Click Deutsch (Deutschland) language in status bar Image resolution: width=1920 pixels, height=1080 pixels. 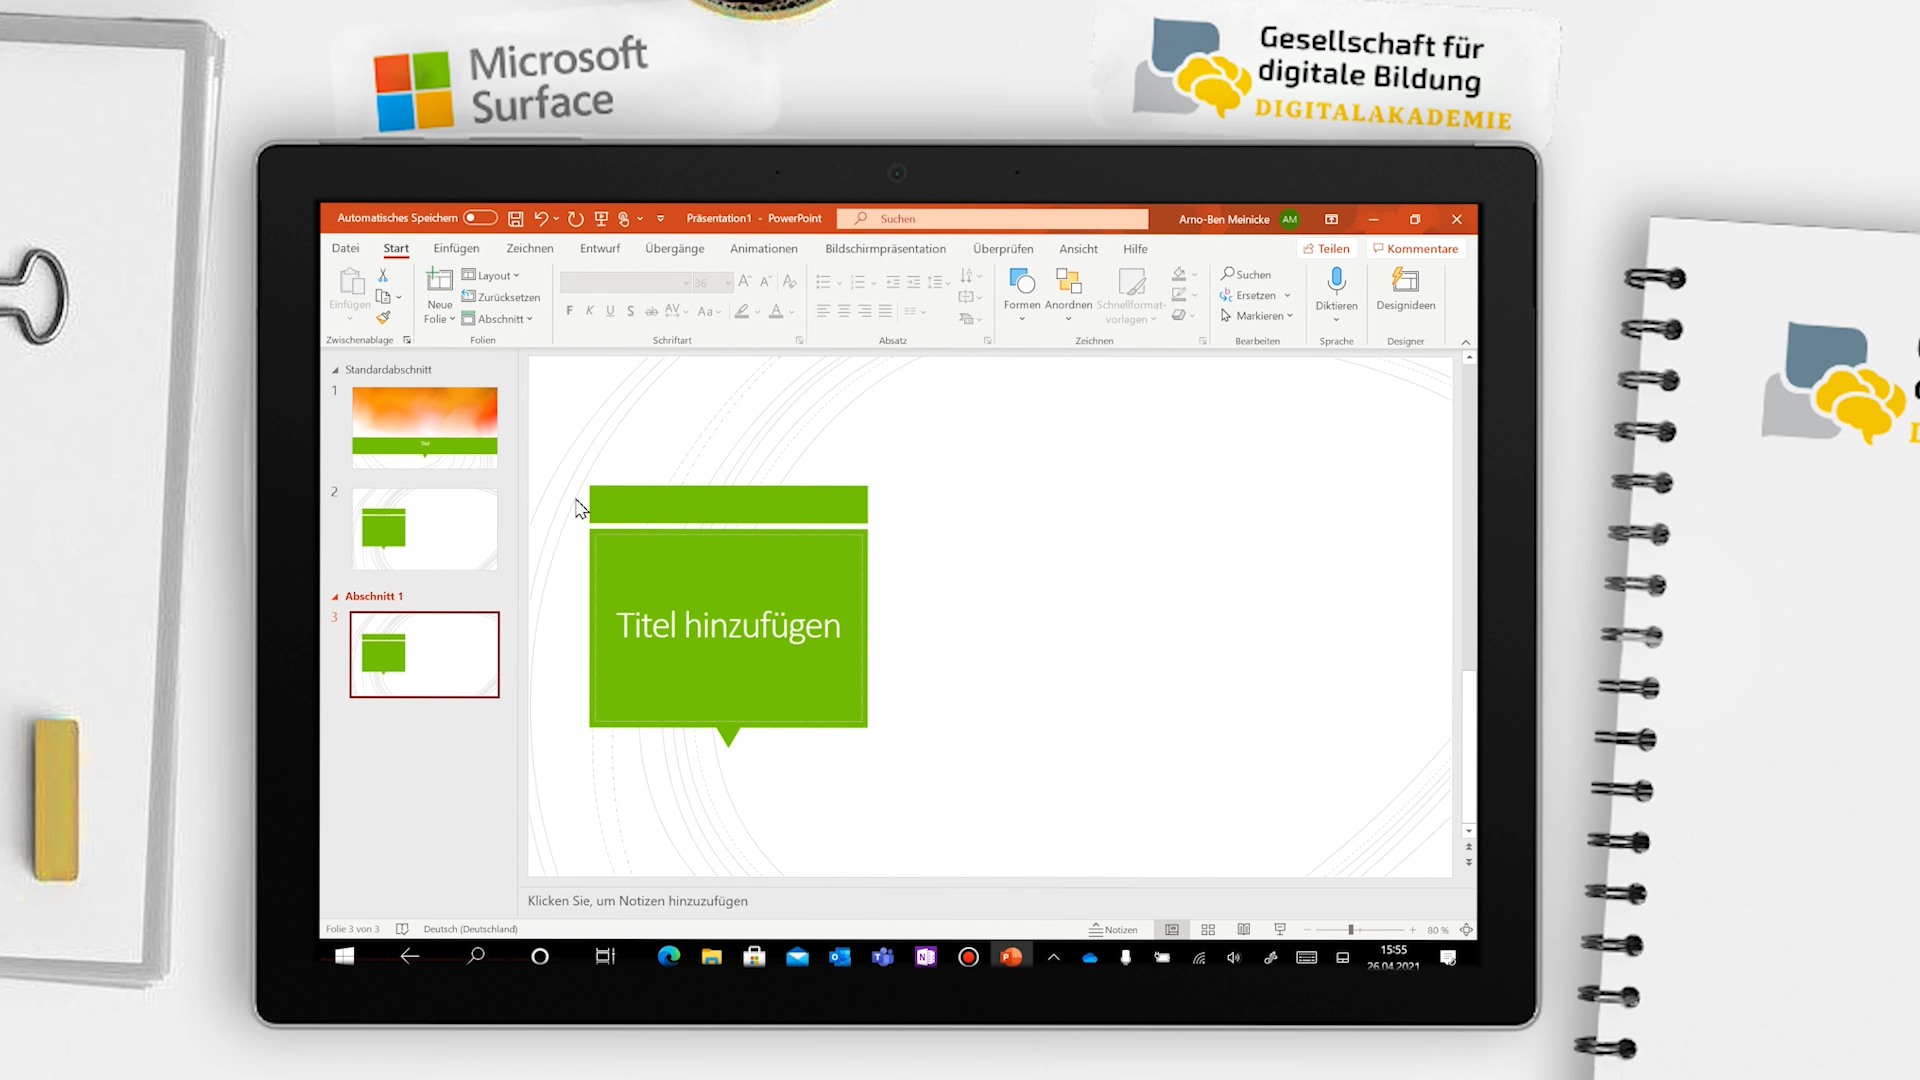pos(470,929)
